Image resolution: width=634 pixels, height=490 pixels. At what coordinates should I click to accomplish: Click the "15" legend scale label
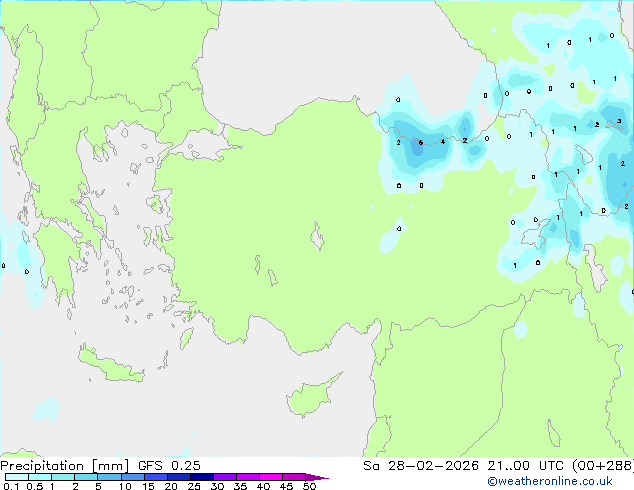pos(148,486)
